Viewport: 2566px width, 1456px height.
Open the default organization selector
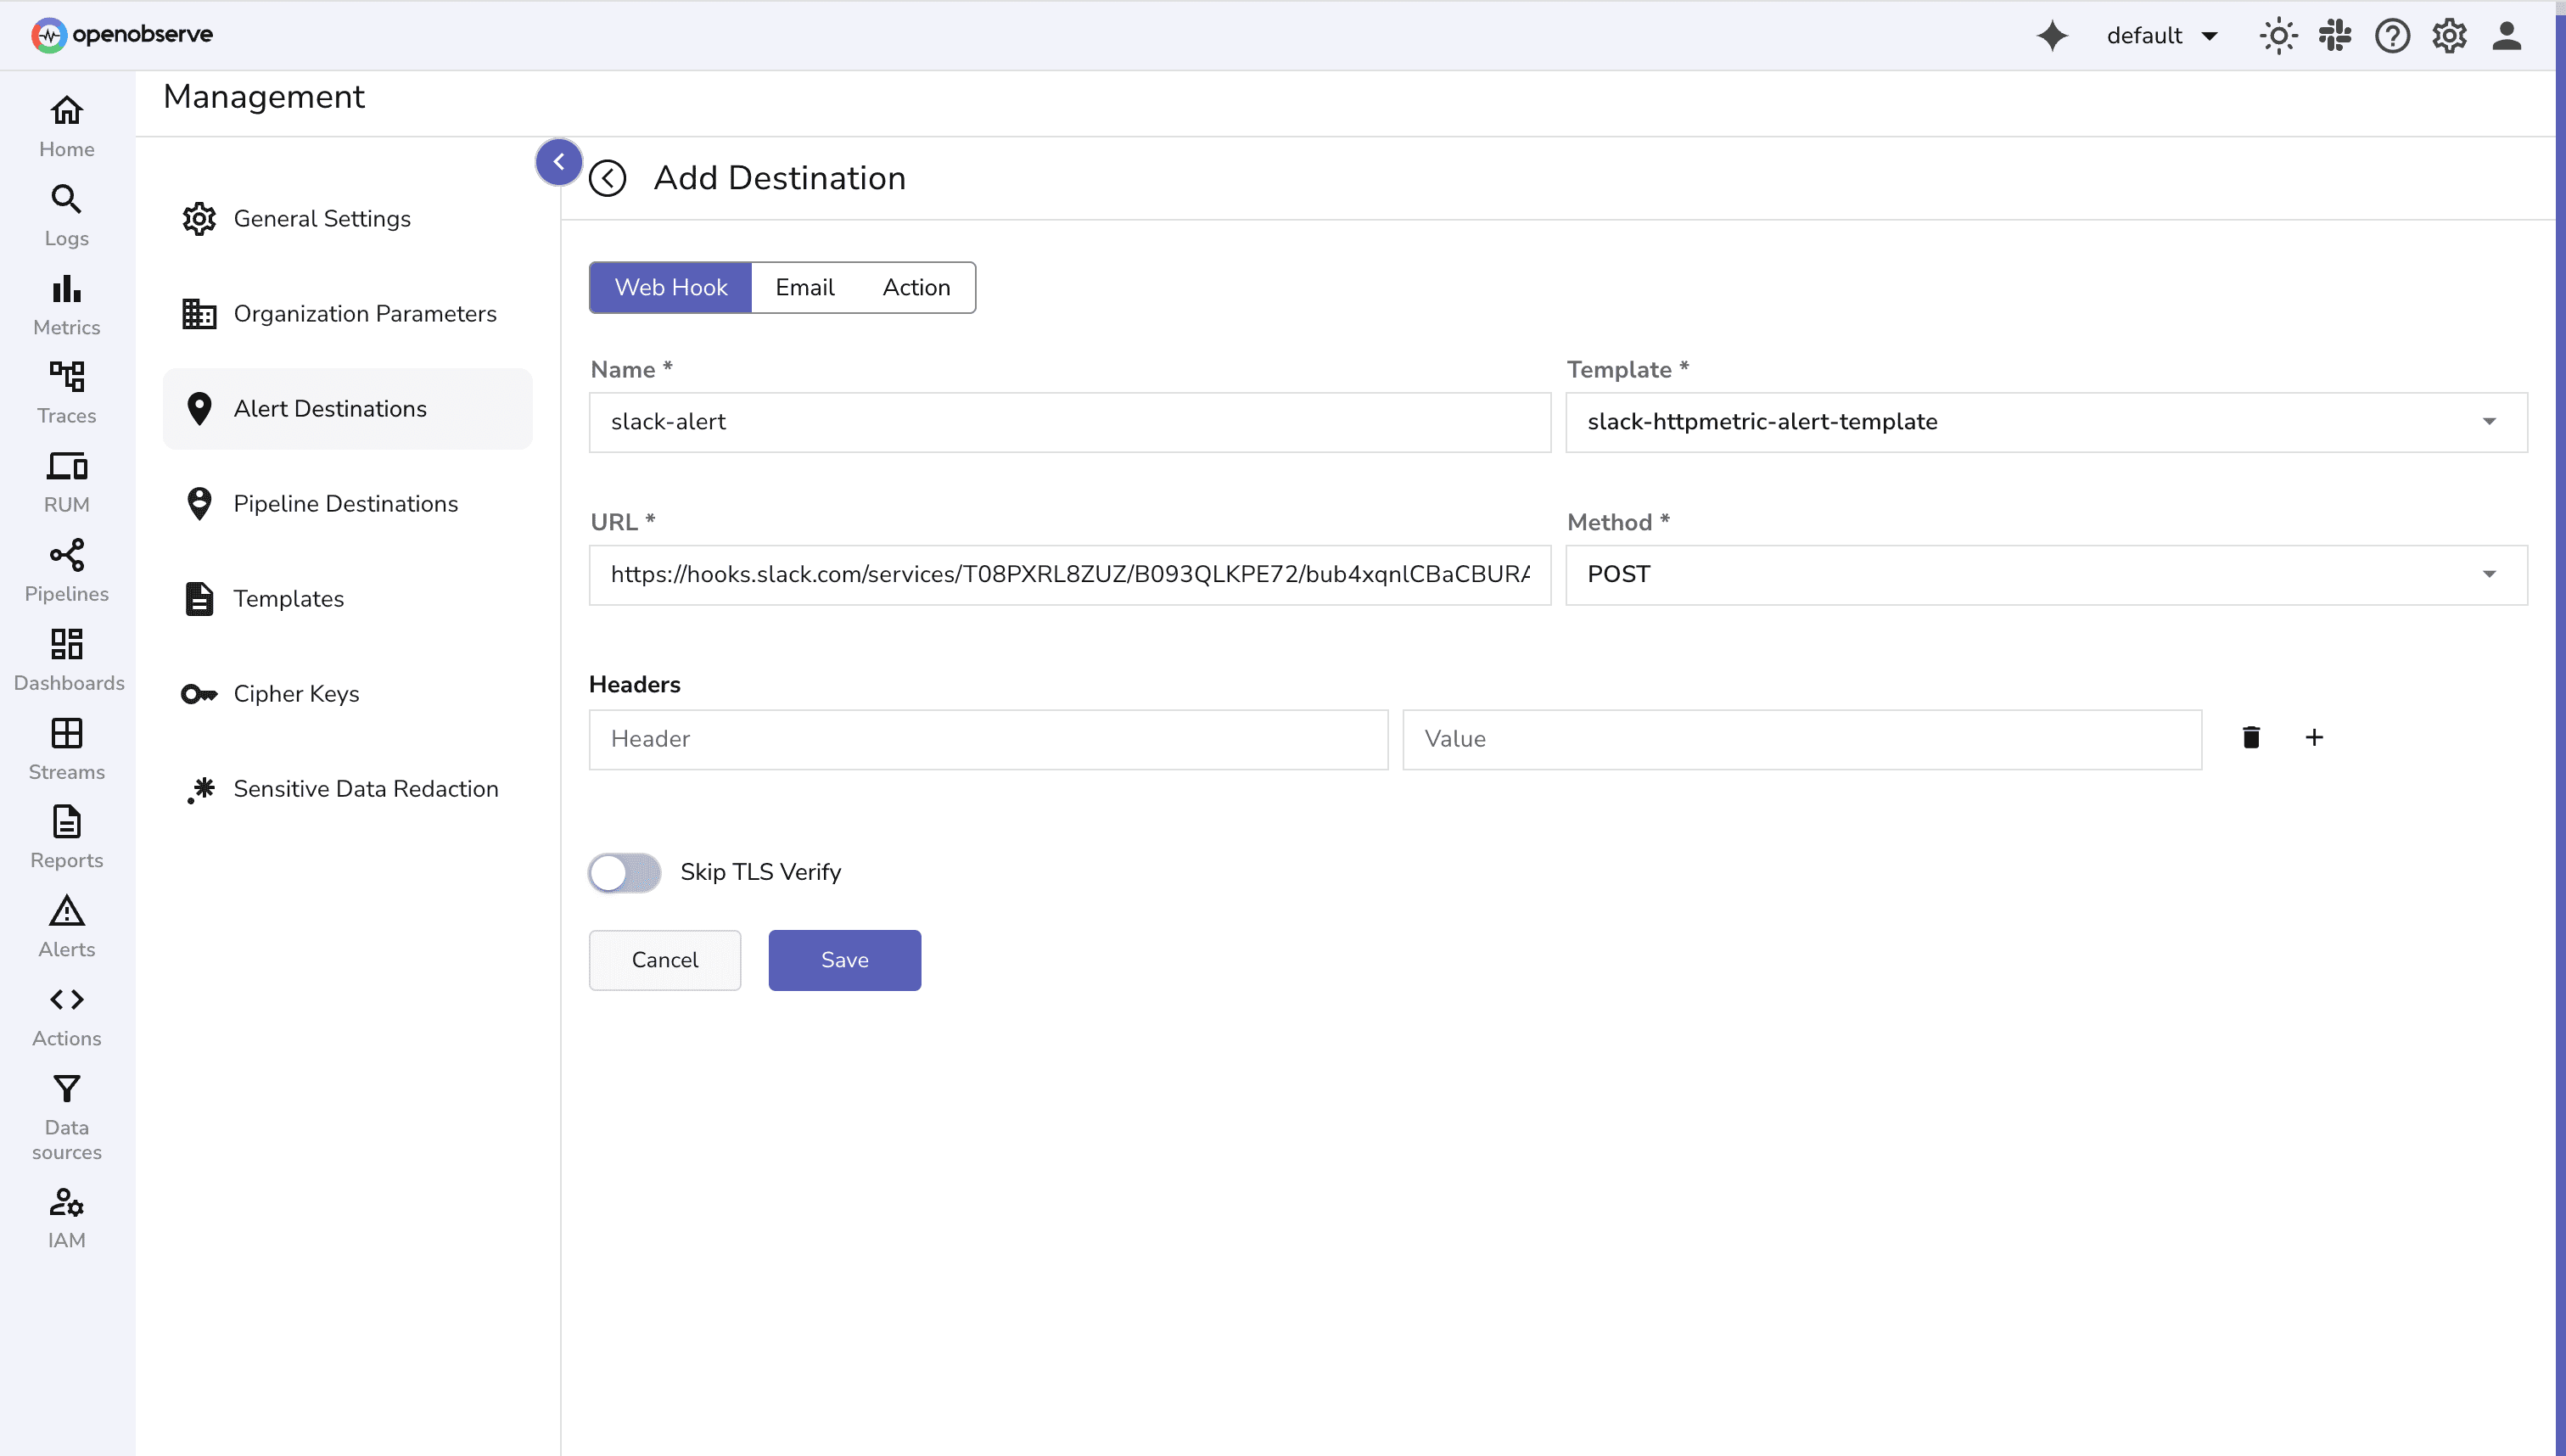[2161, 35]
